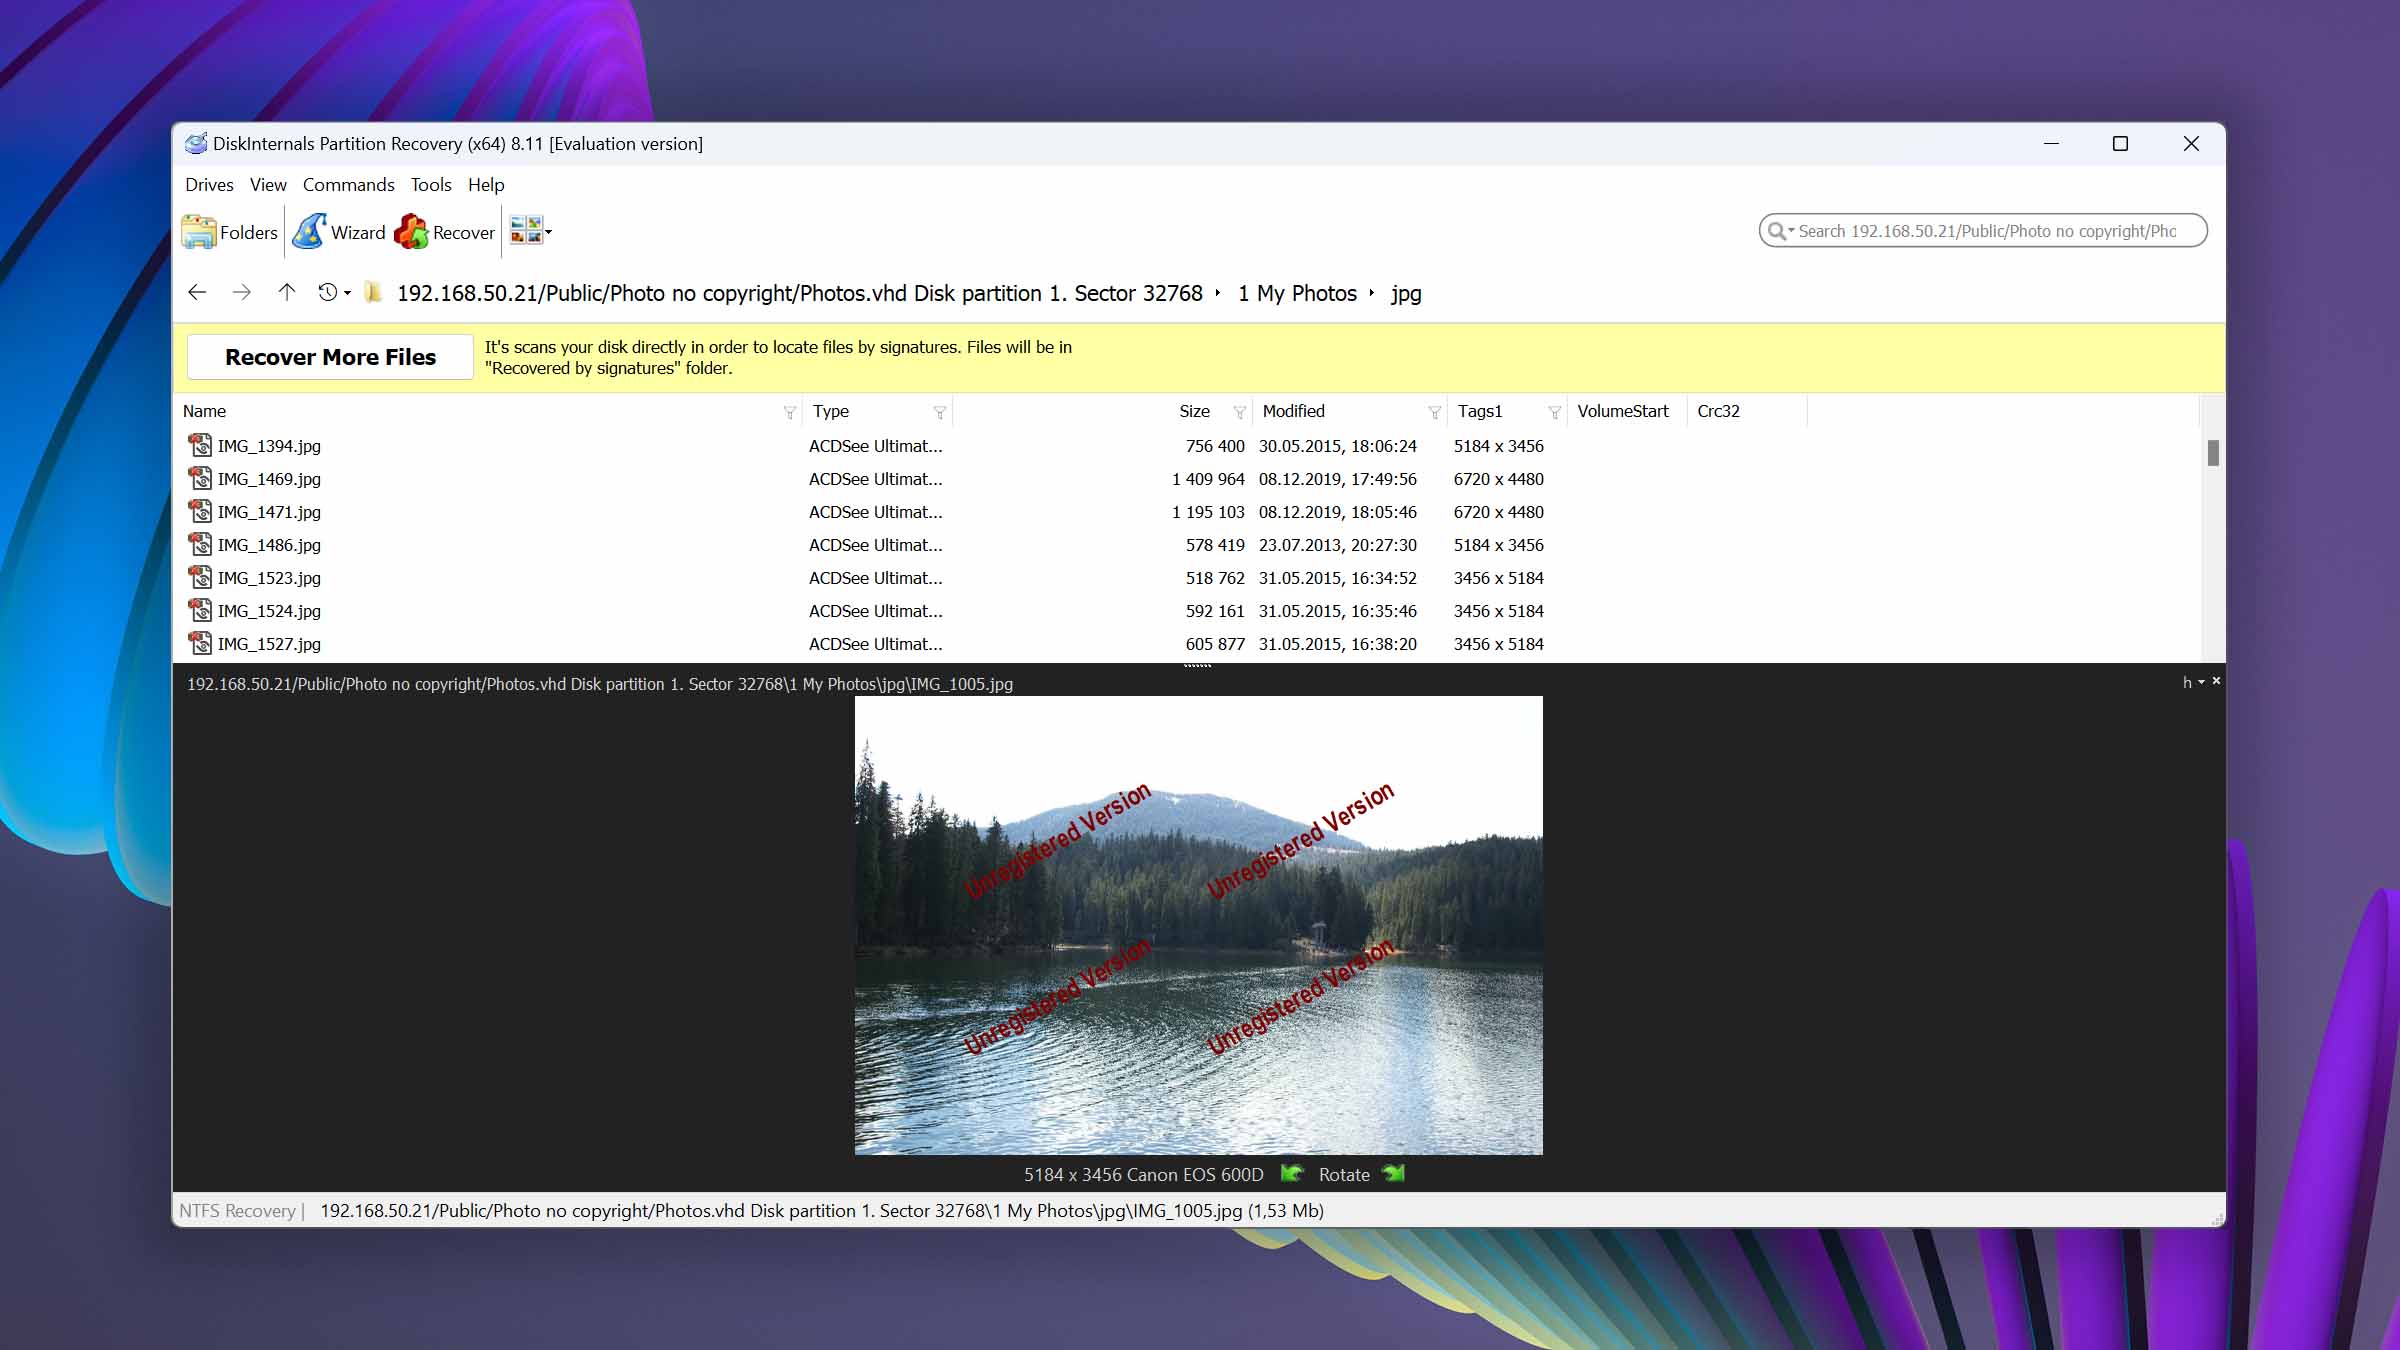
Task: Open the preview pane 'h' options dropdown
Action: [x=2193, y=682]
